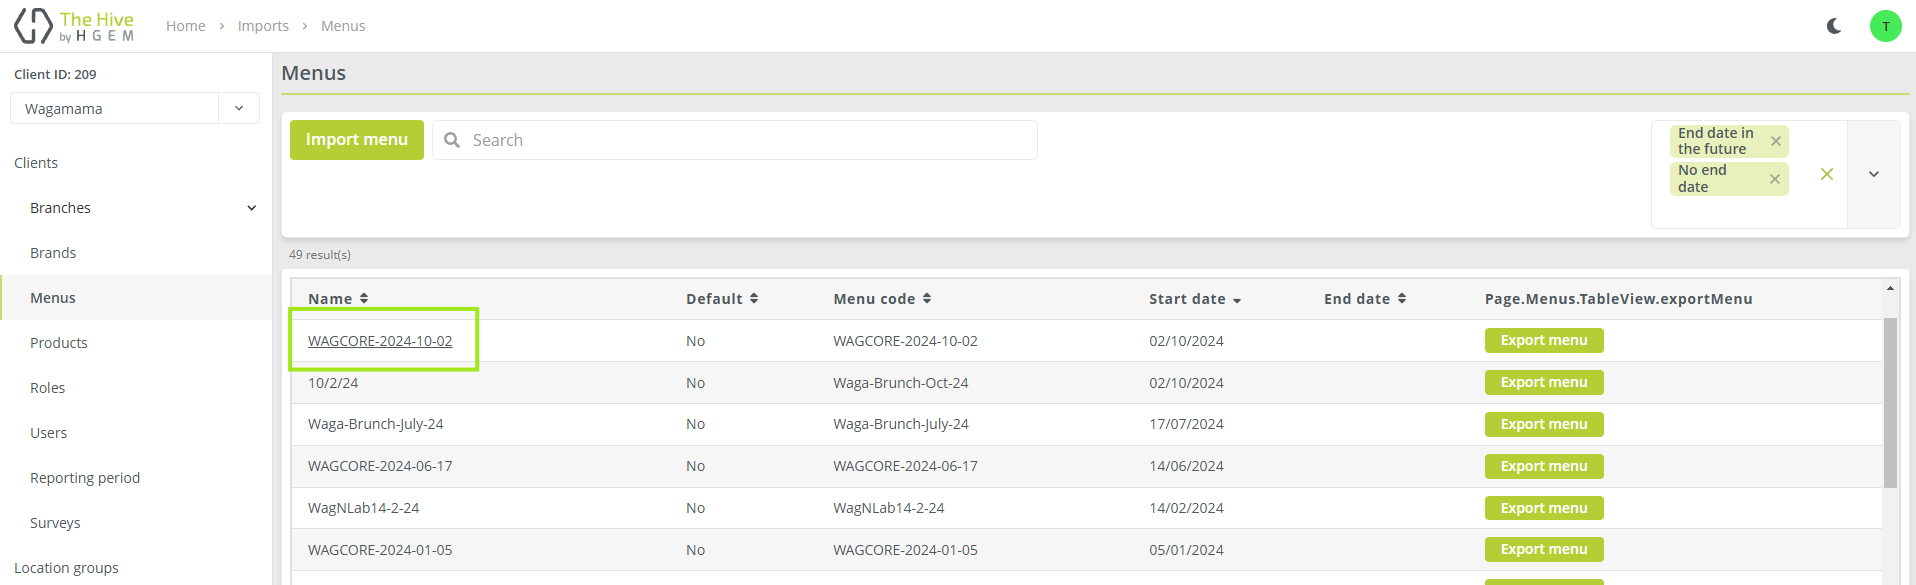The height and width of the screenshot is (585, 1916).
Task: Expand the Branches submenu
Action: pos(251,208)
